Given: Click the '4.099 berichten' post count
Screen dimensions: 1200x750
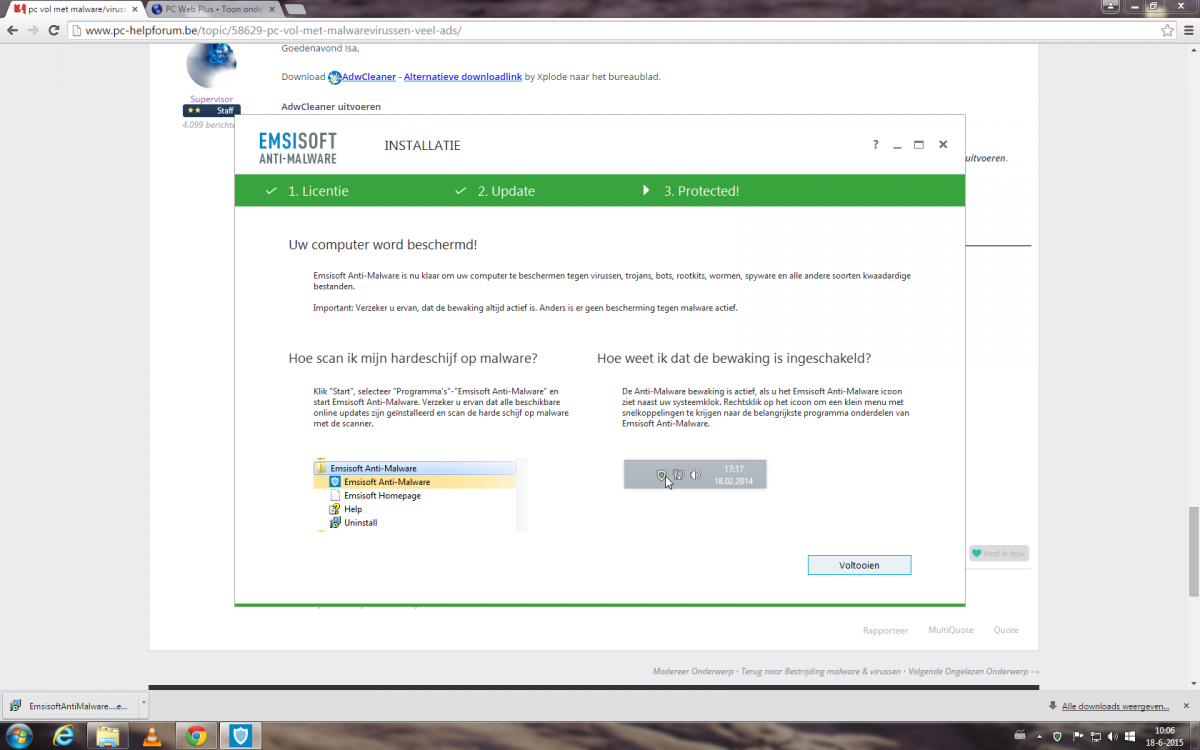Looking at the screenshot, I should coord(209,126).
